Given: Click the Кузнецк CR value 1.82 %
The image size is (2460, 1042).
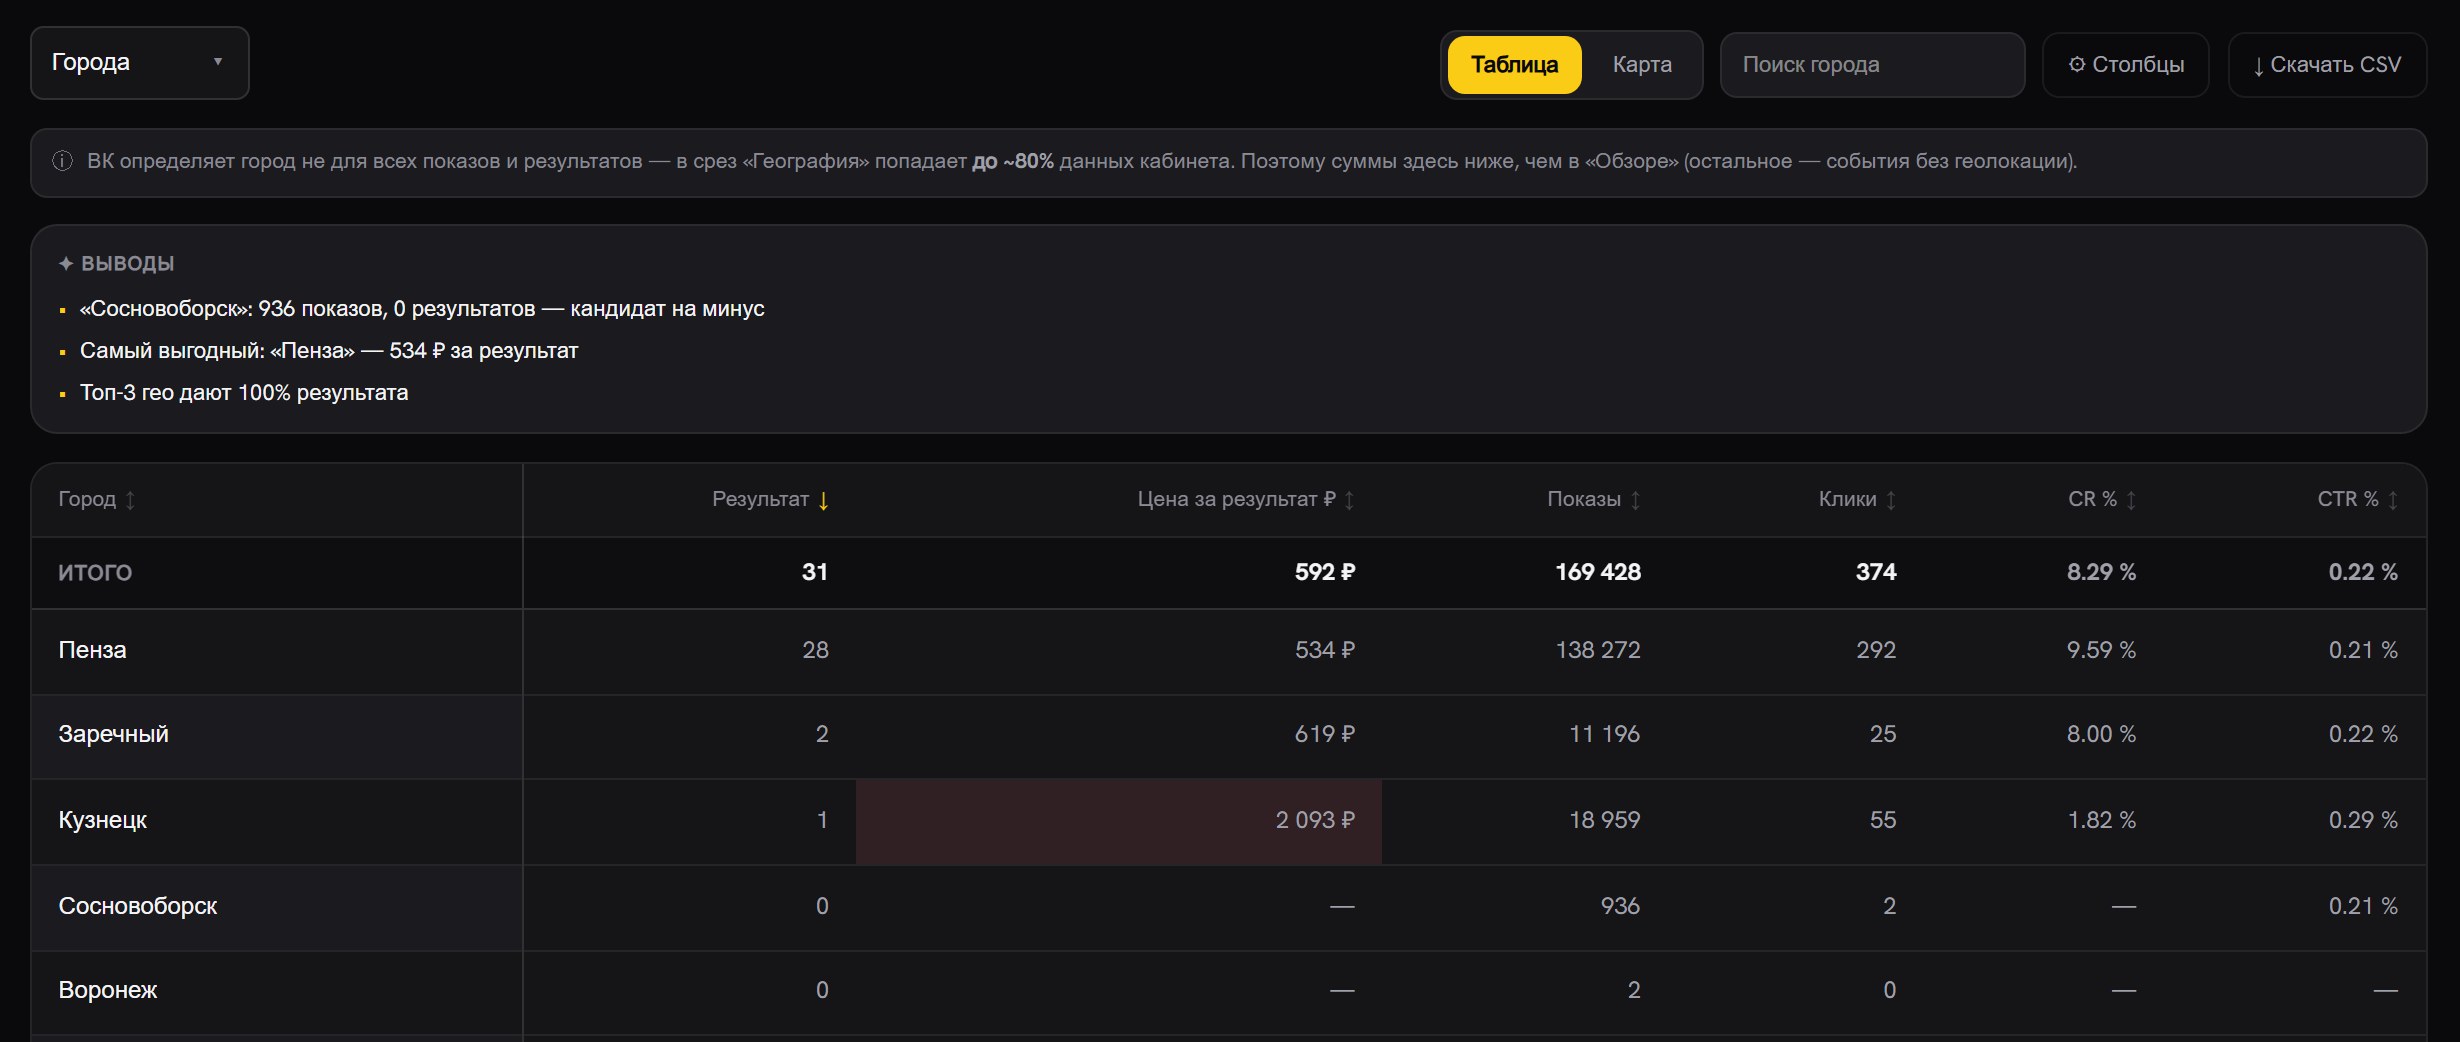Looking at the screenshot, I should click(2102, 821).
